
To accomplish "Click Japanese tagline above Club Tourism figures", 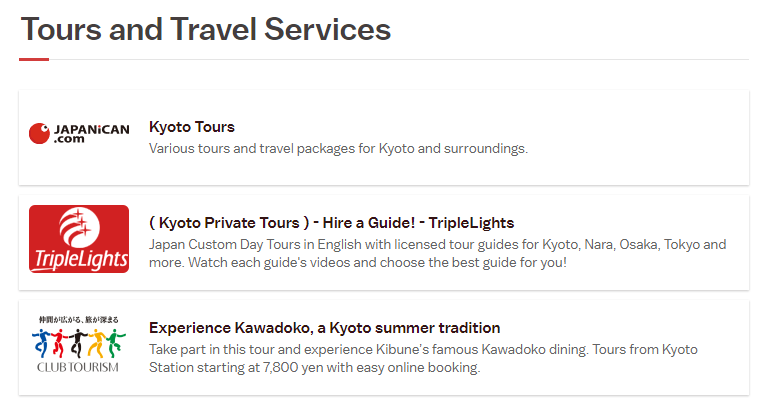I will click(x=78, y=320).
